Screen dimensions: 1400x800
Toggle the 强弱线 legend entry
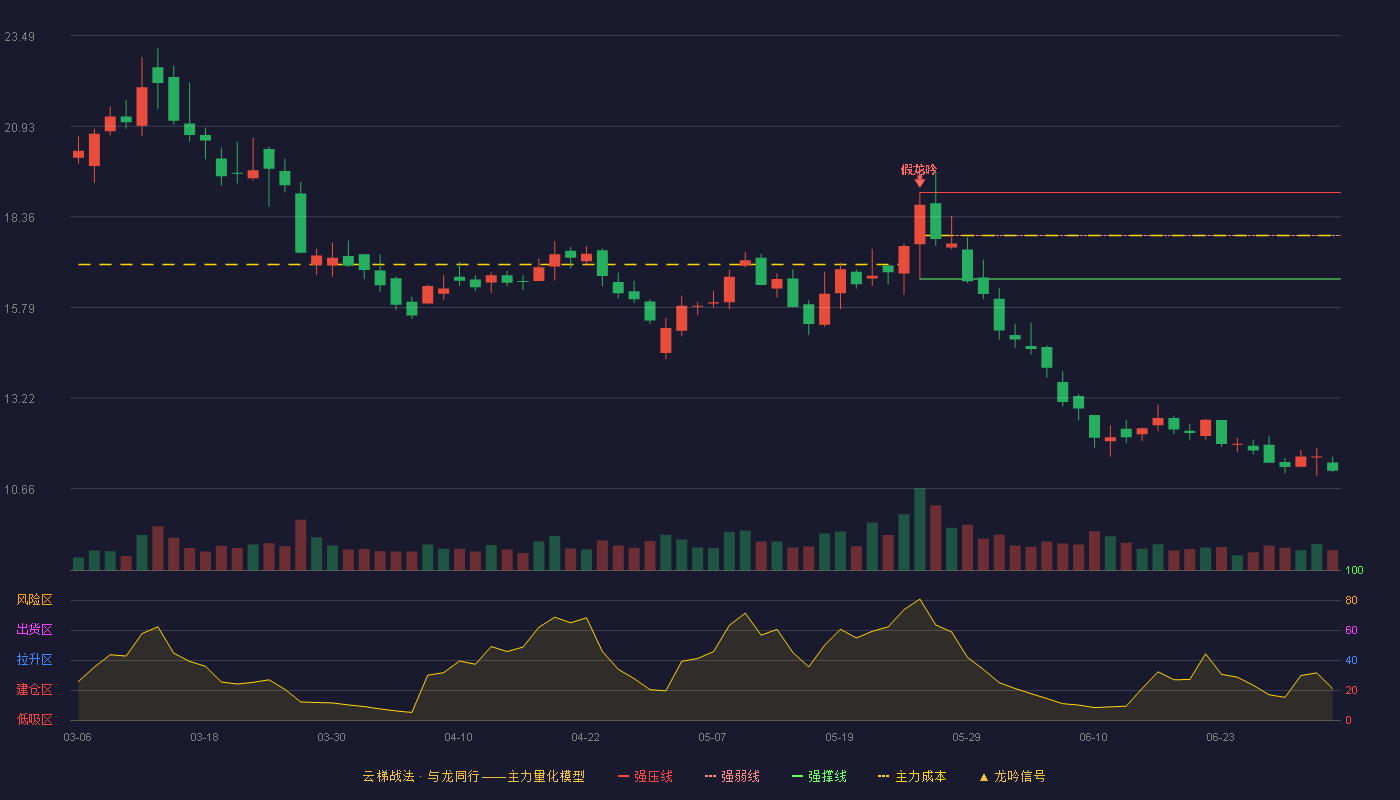pyautogui.click(x=732, y=776)
